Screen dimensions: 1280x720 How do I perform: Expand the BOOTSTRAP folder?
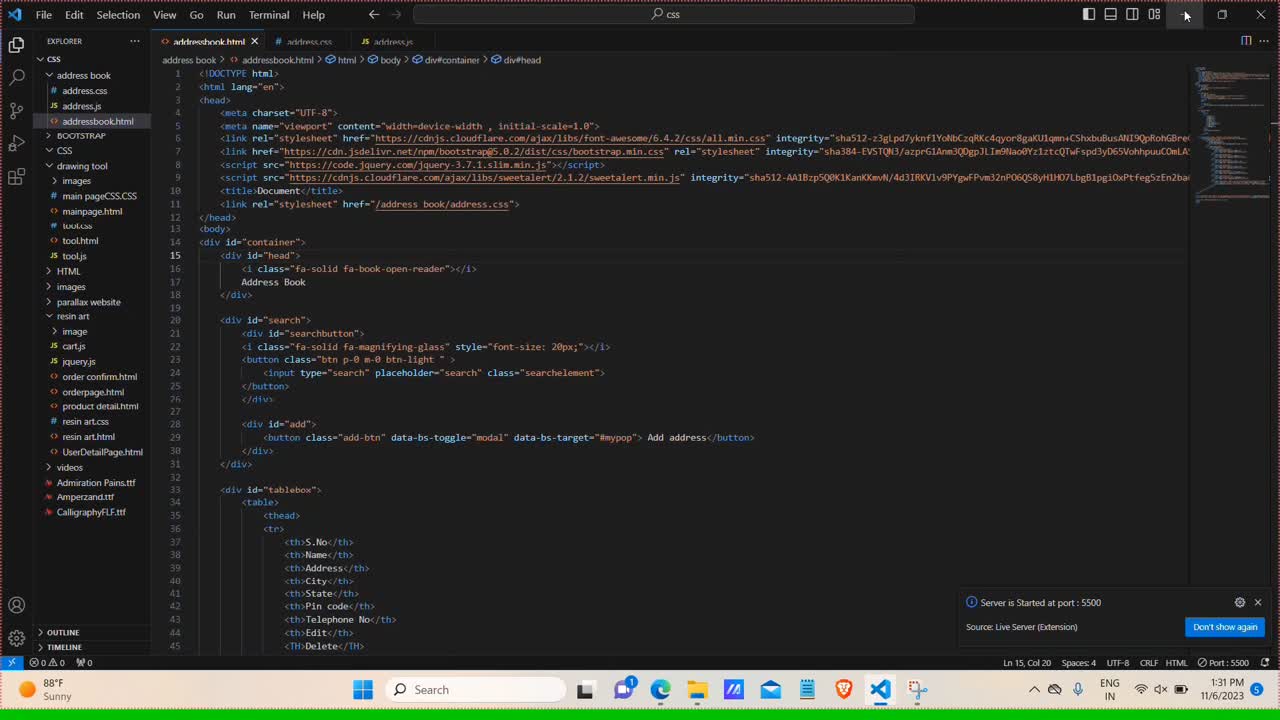click(80, 136)
